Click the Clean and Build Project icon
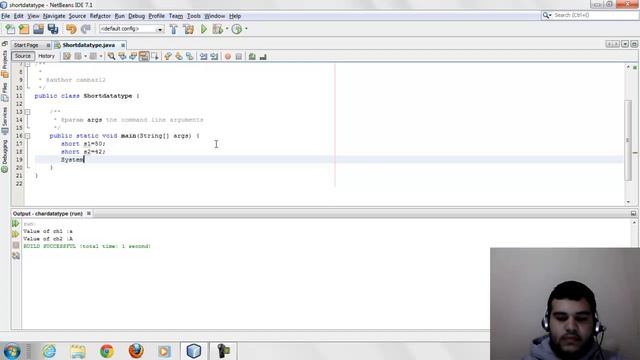 [189, 29]
